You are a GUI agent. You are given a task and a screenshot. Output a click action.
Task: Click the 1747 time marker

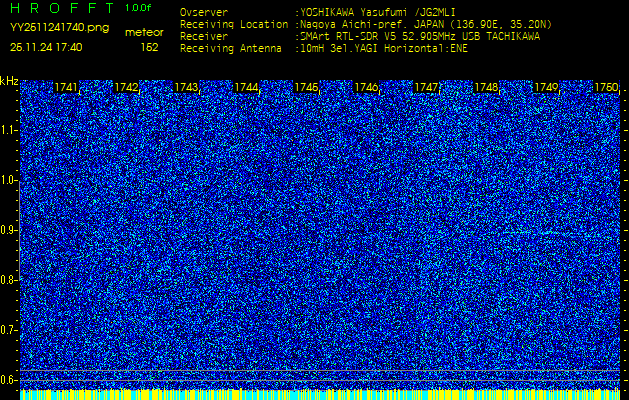point(426,88)
